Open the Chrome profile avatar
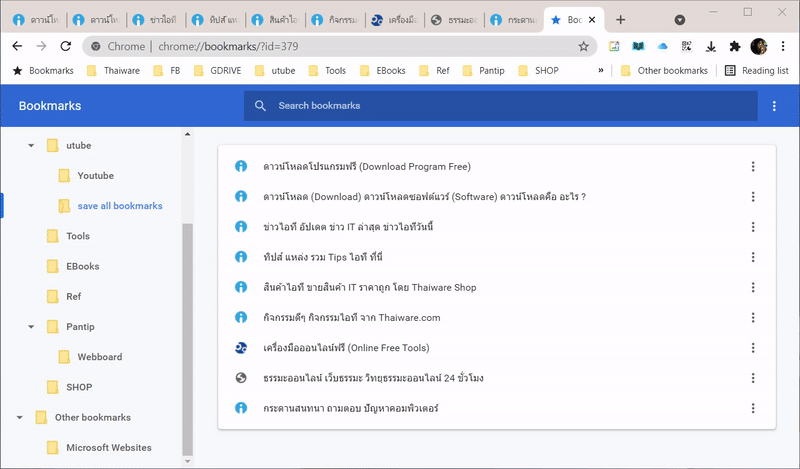The height and width of the screenshot is (469, 800). coord(759,46)
